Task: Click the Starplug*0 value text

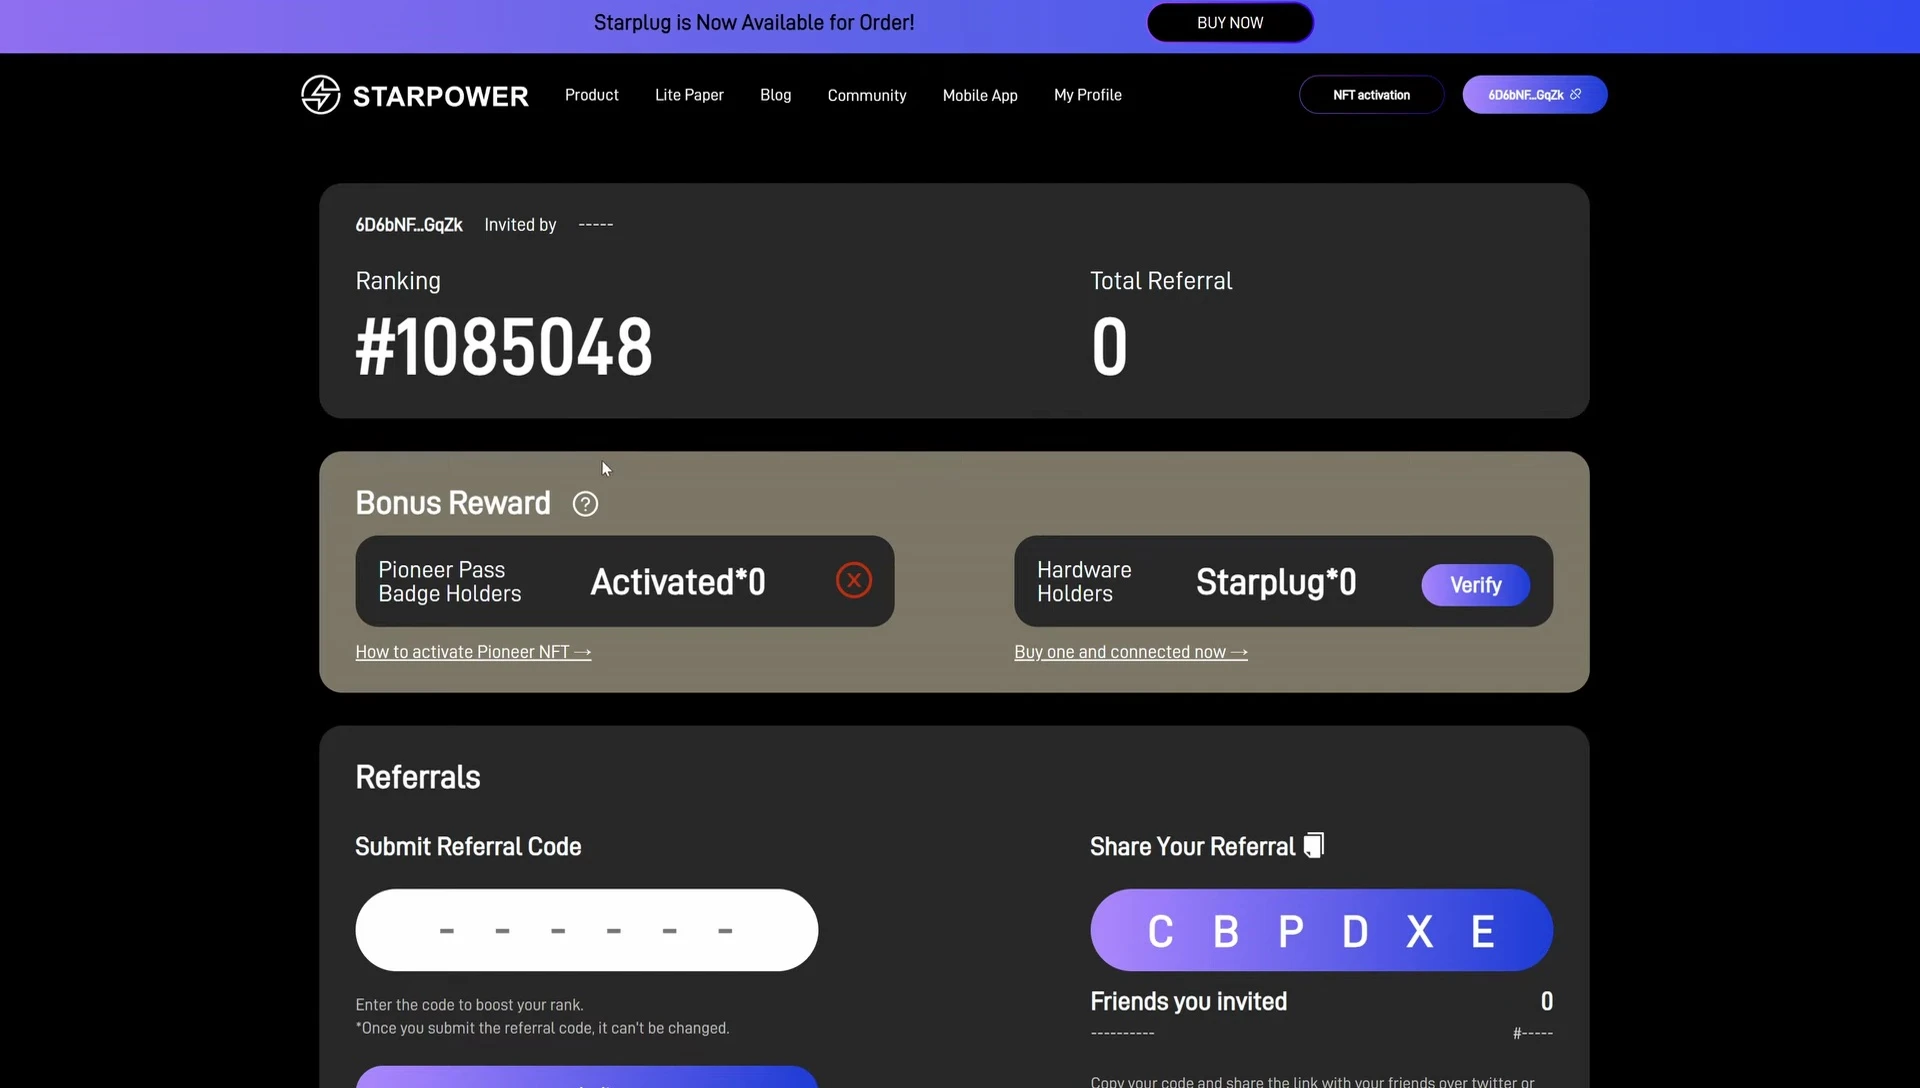Action: pos(1276,582)
